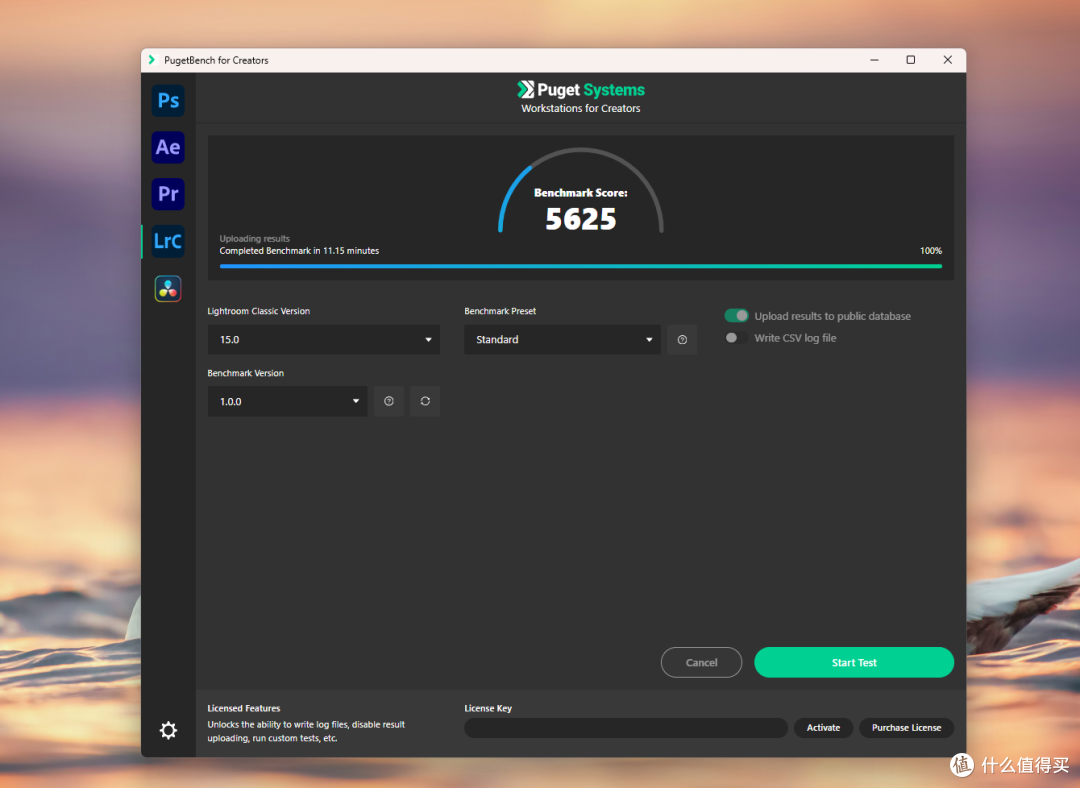Click the Cancel button
This screenshot has width=1080, height=788.
[x=701, y=662]
